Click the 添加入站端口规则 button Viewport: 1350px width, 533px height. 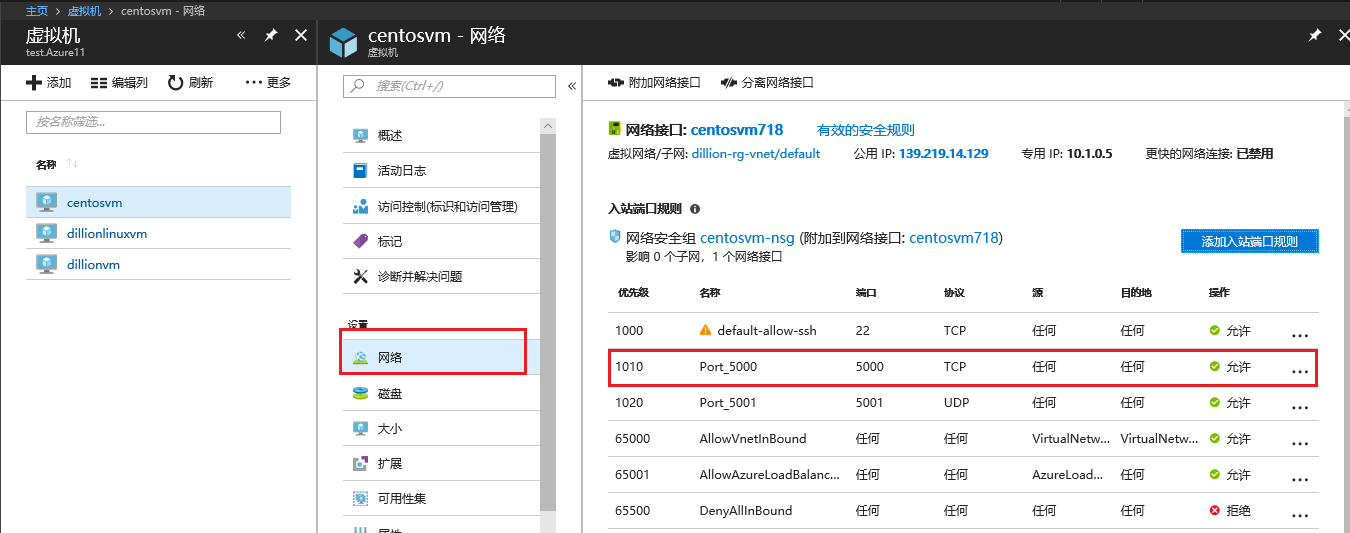point(1249,241)
